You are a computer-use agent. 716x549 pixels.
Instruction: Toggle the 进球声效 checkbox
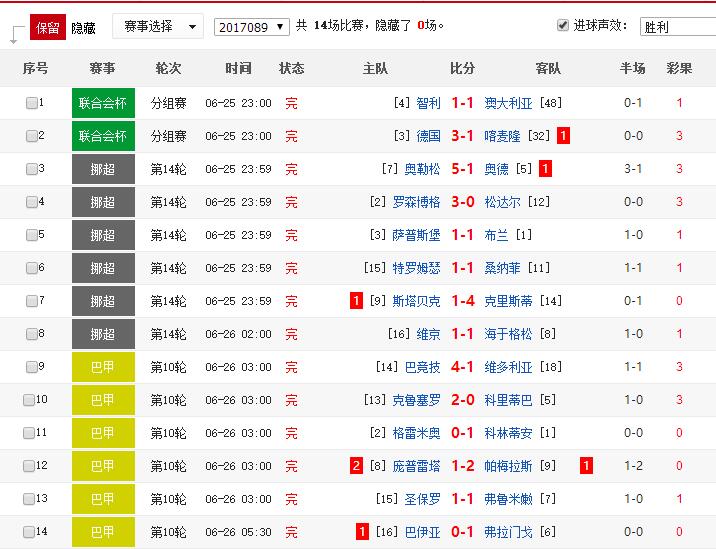pyautogui.click(x=562, y=25)
